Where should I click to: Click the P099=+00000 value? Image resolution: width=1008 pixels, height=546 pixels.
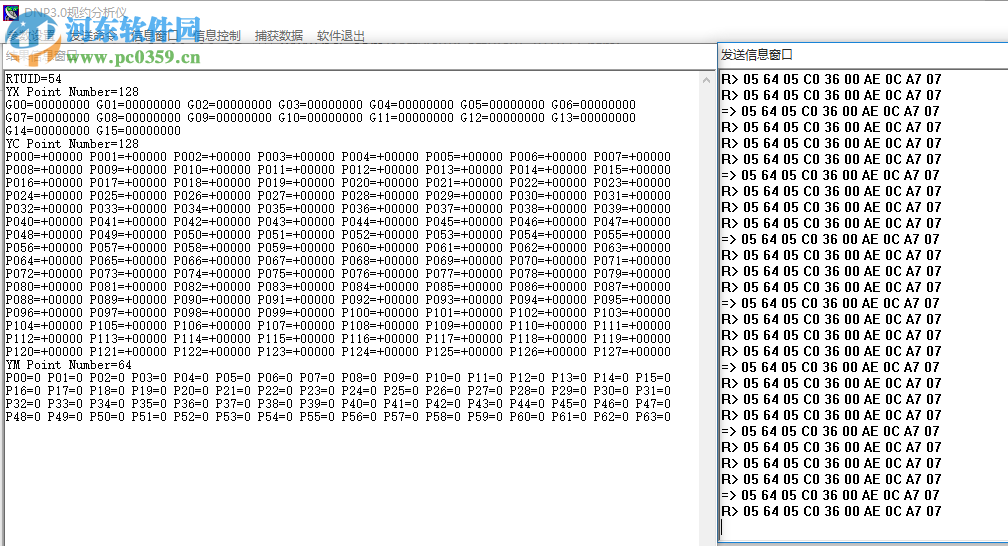pyautogui.click(x=296, y=313)
